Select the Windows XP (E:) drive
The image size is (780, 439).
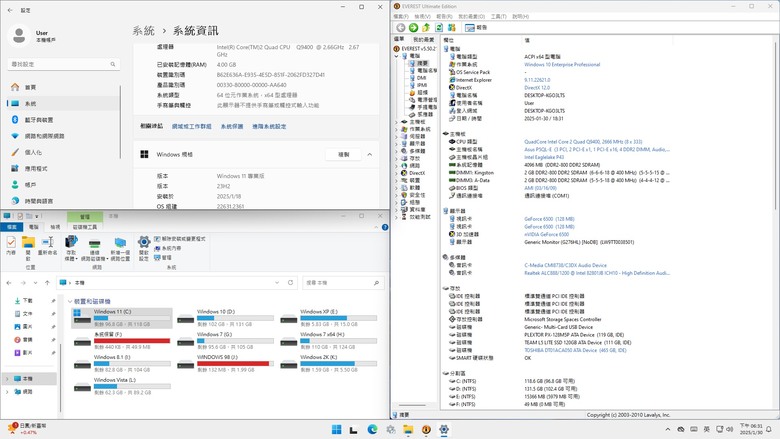pos(328,318)
